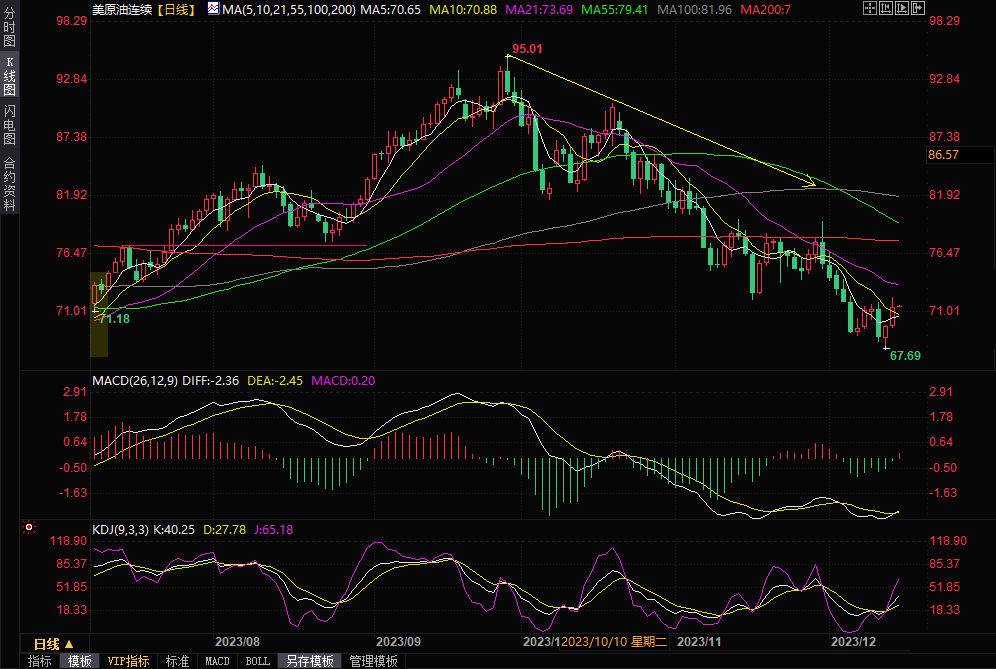996x669 pixels.
Task: Click the KDJ(9,3,3) indicator label
Action: 120,529
